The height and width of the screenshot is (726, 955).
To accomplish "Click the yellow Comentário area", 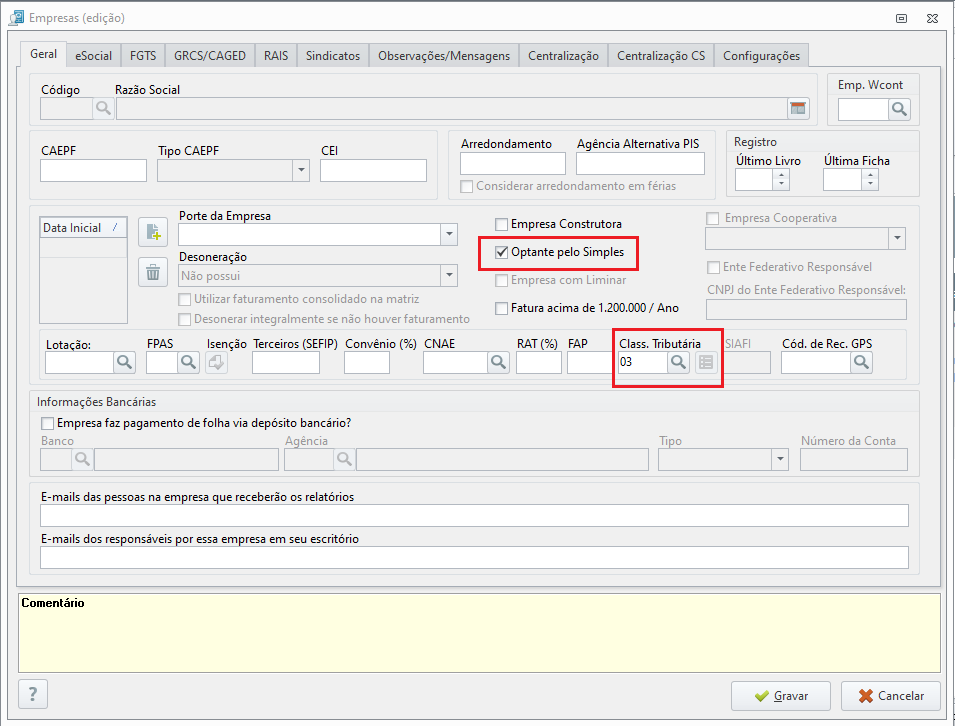I will coord(479,633).
